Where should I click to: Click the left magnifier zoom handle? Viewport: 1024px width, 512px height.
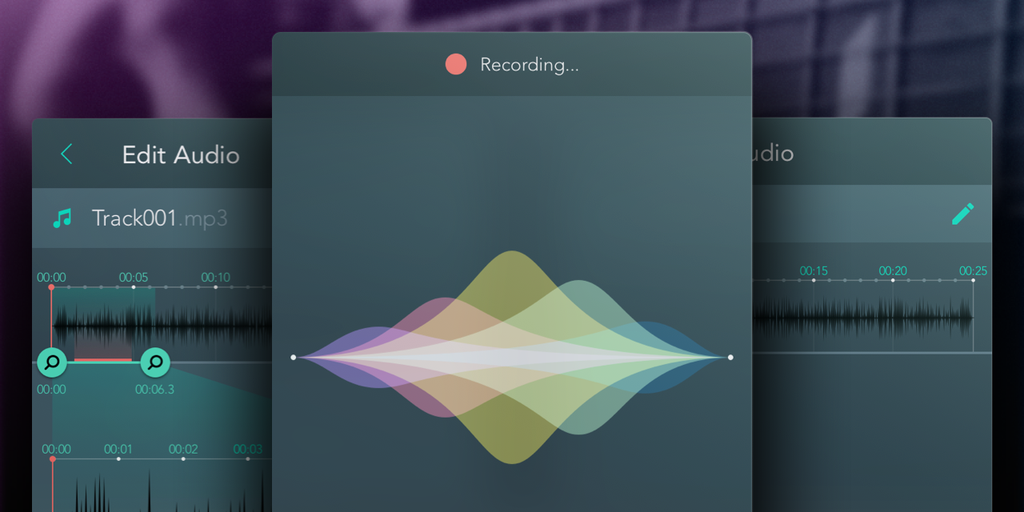click(x=52, y=362)
